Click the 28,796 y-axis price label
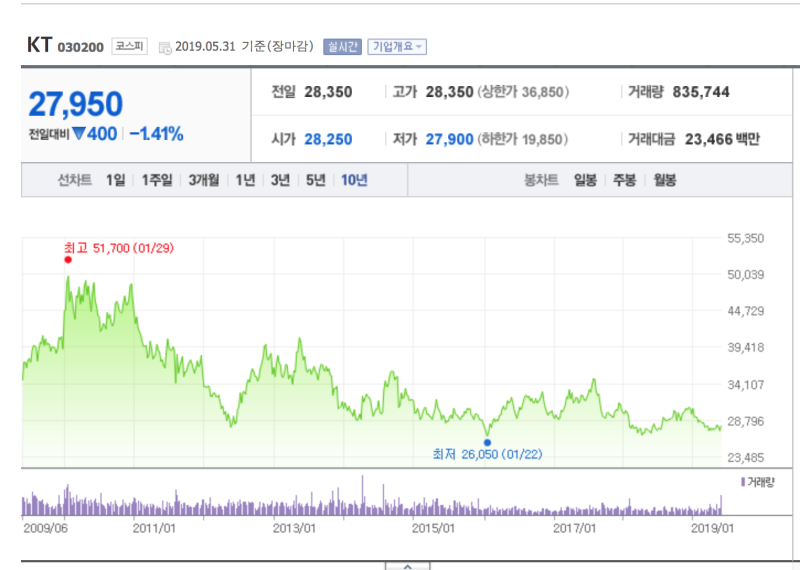The height and width of the screenshot is (570, 800). (x=745, y=422)
